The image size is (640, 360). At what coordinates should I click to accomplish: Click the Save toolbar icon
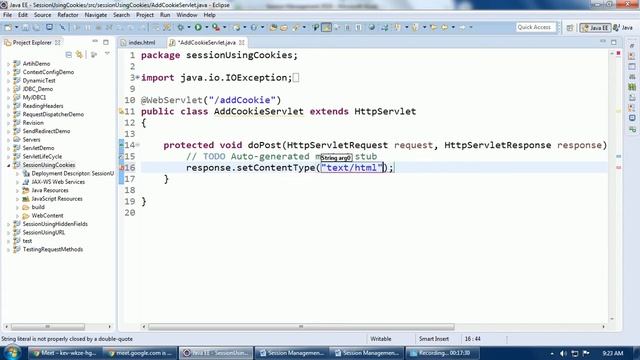25,27
